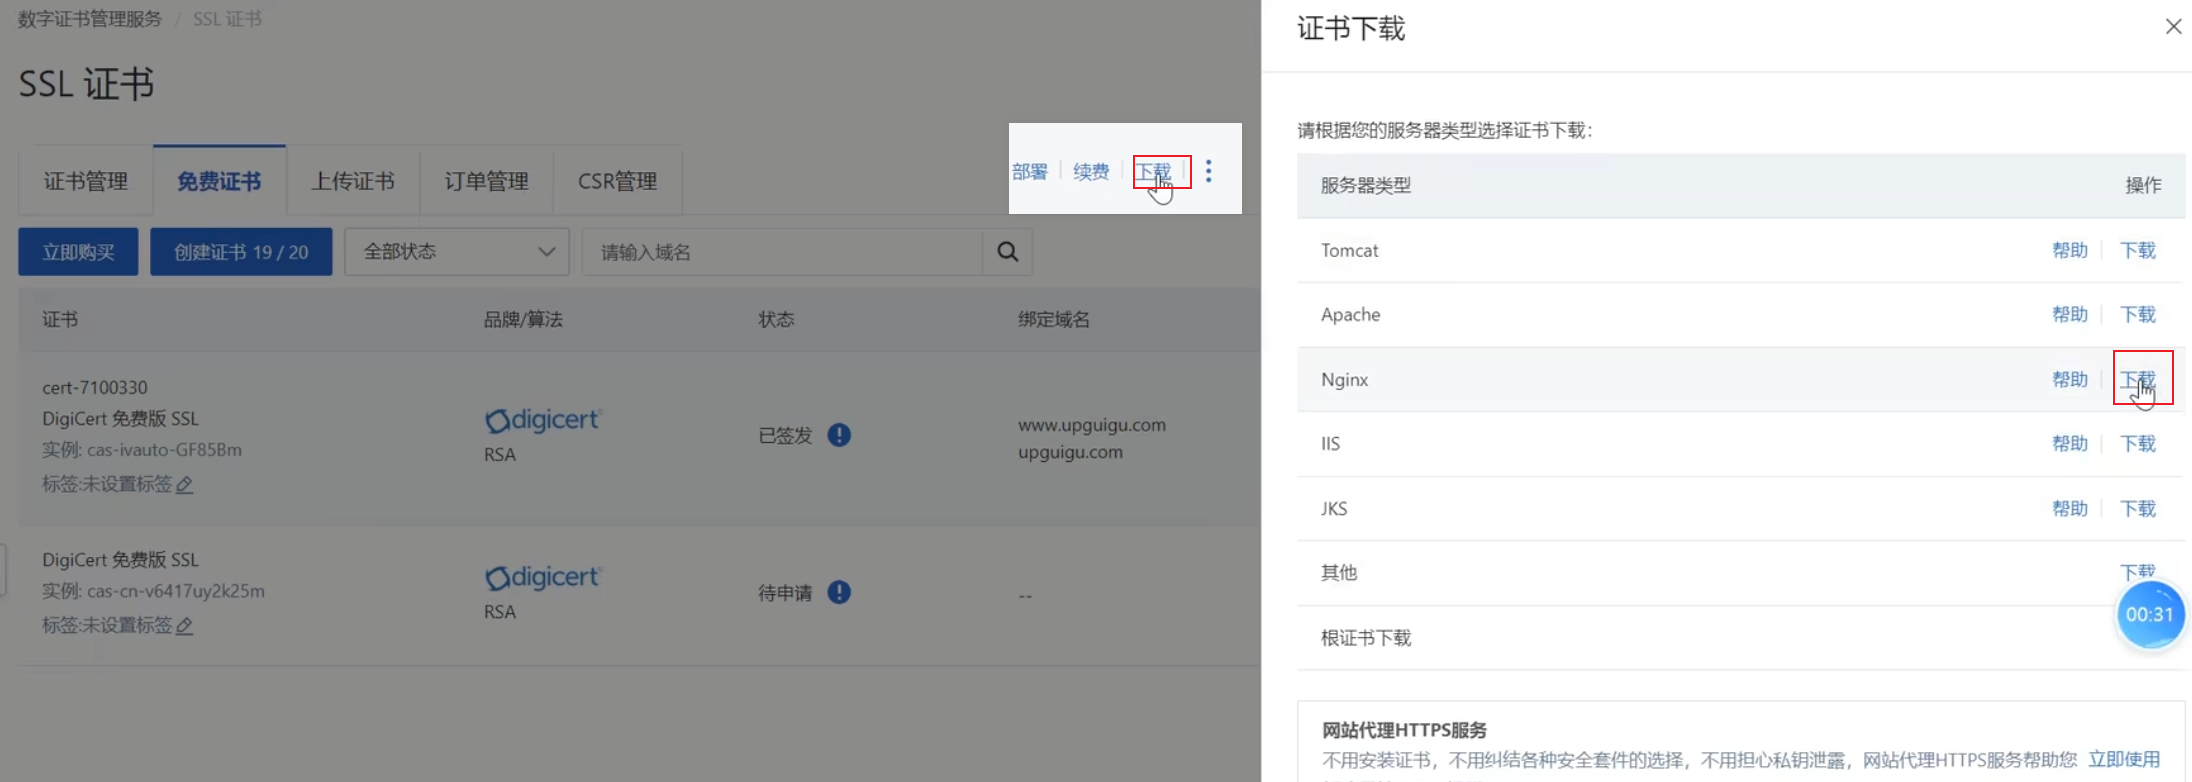This screenshot has width=2192, height=782.
Task: Click the 立即购买 button
Action: [x=78, y=252]
